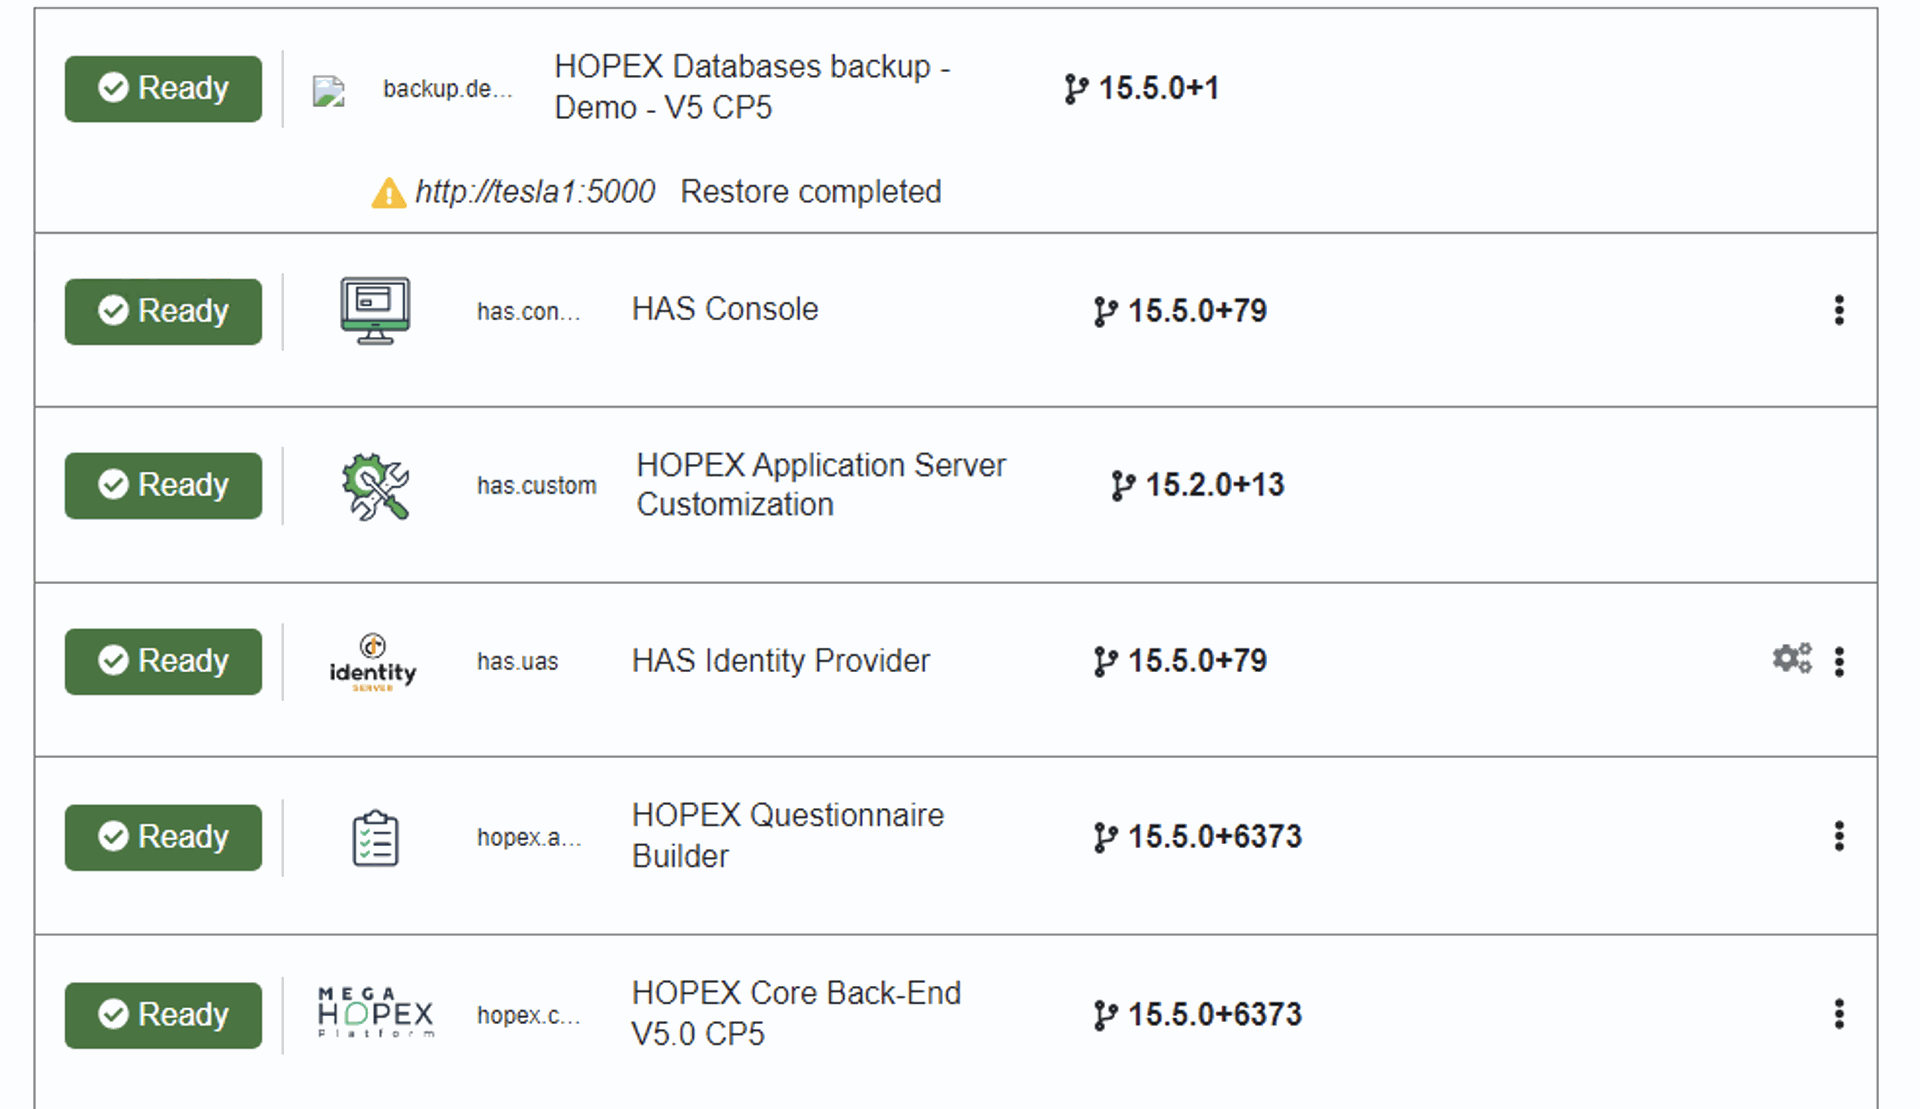Image resolution: width=1920 pixels, height=1109 pixels.
Task: Click the Ready badge for HAS Identity Provider
Action: (164, 662)
